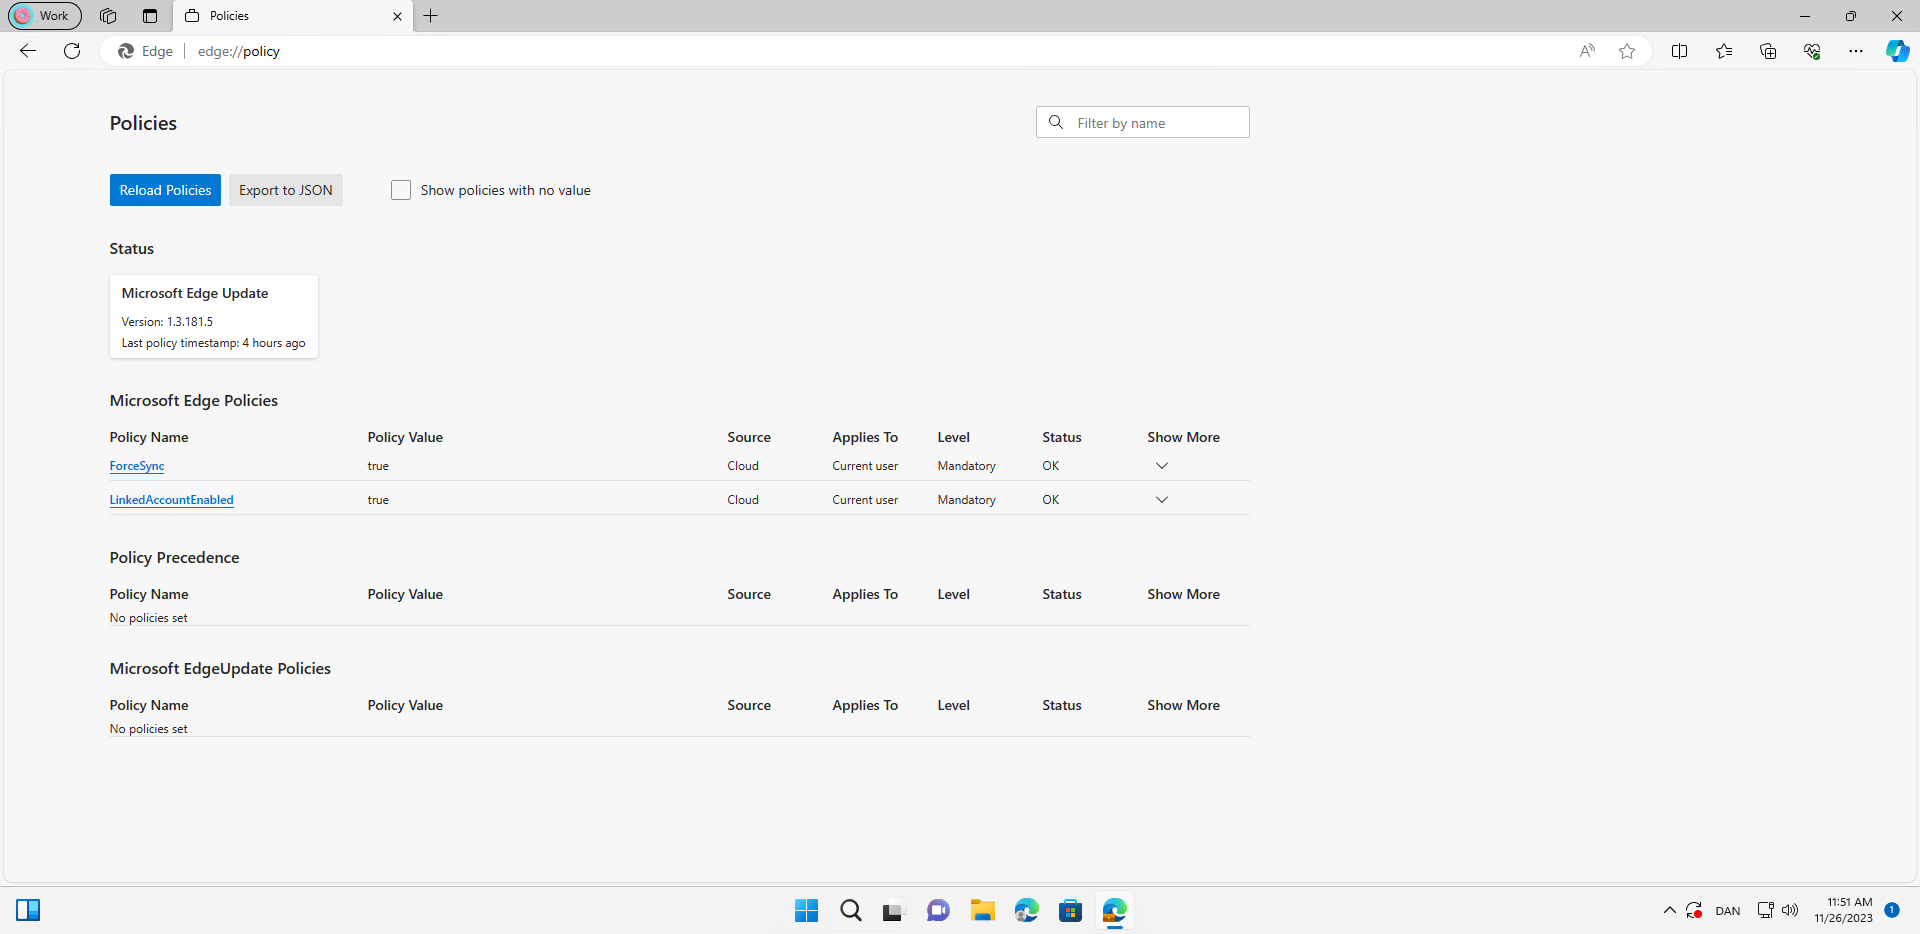Image resolution: width=1920 pixels, height=934 pixels.
Task: Open clock showing 11:51 AM
Action: click(1844, 910)
